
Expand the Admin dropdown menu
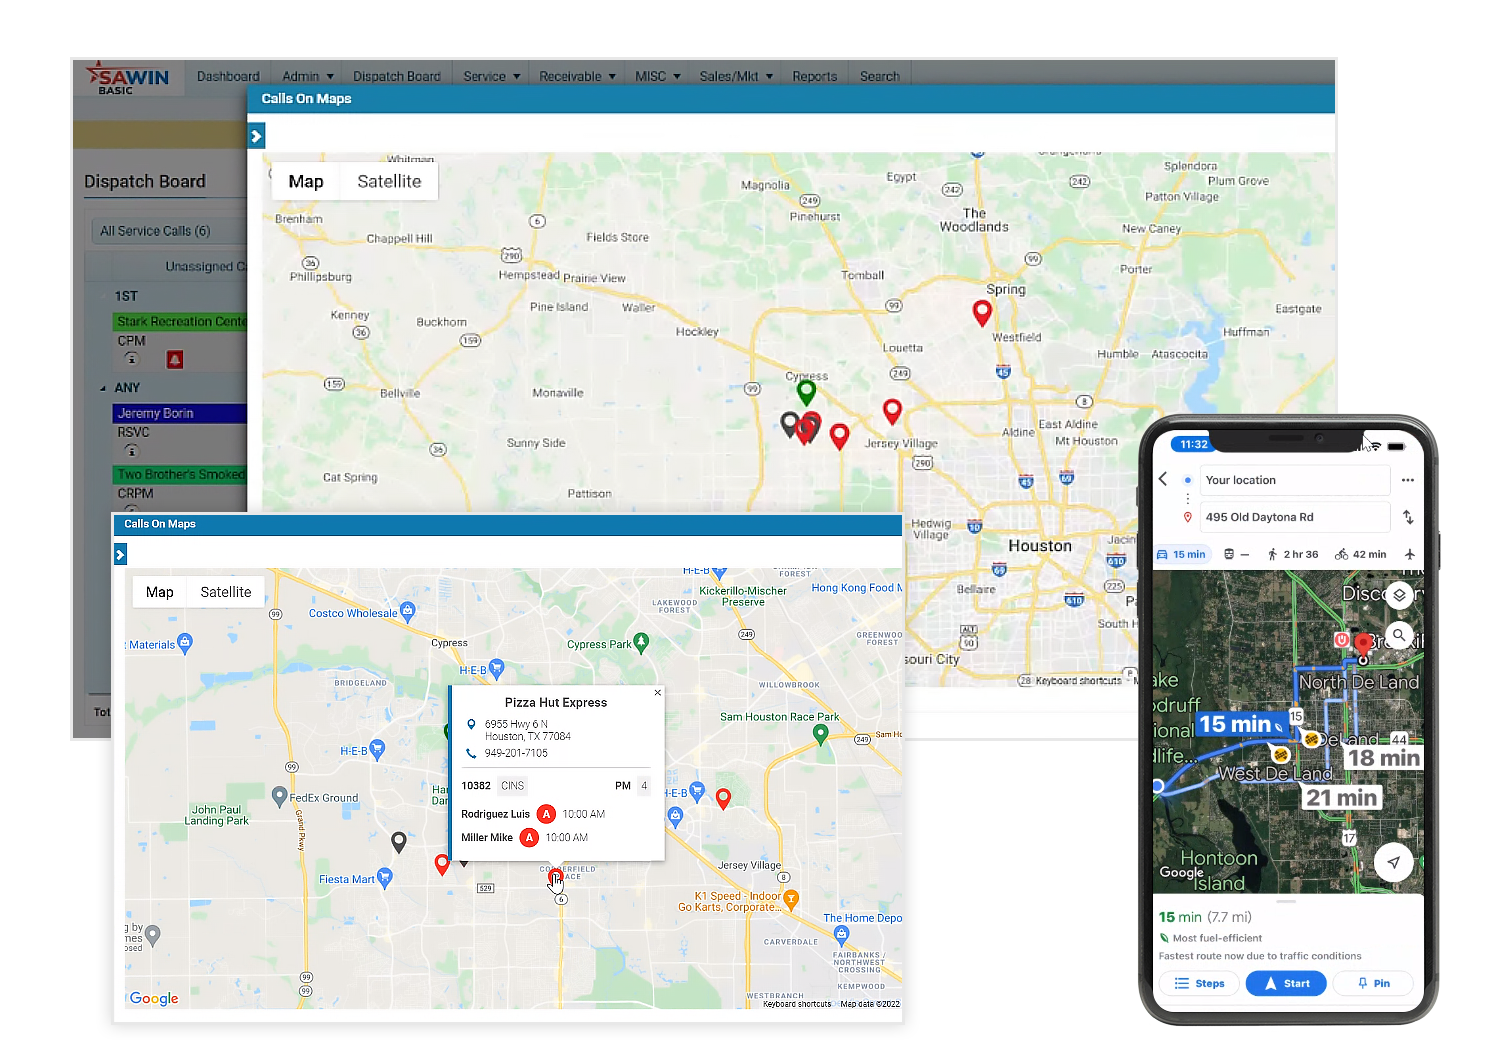pyautogui.click(x=307, y=76)
